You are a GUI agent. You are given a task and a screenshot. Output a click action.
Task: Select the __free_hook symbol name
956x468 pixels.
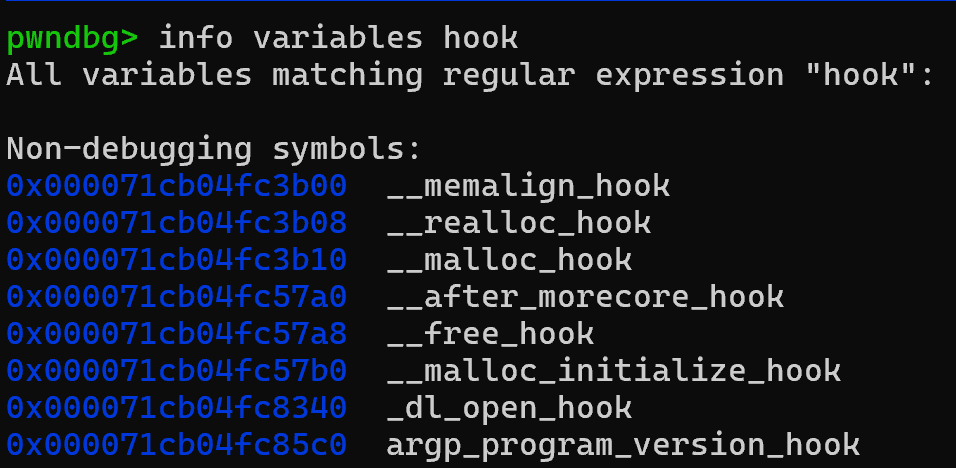point(490,334)
